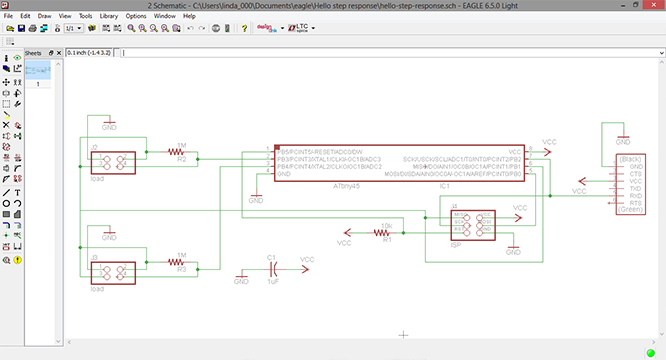
Task: Select the Show eye tool
Action: pyautogui.click(x=17, y=58)
